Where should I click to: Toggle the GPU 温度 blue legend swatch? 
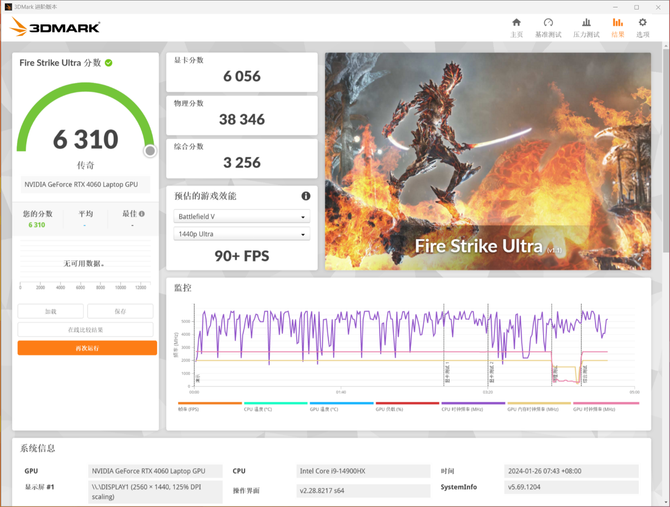341,403
